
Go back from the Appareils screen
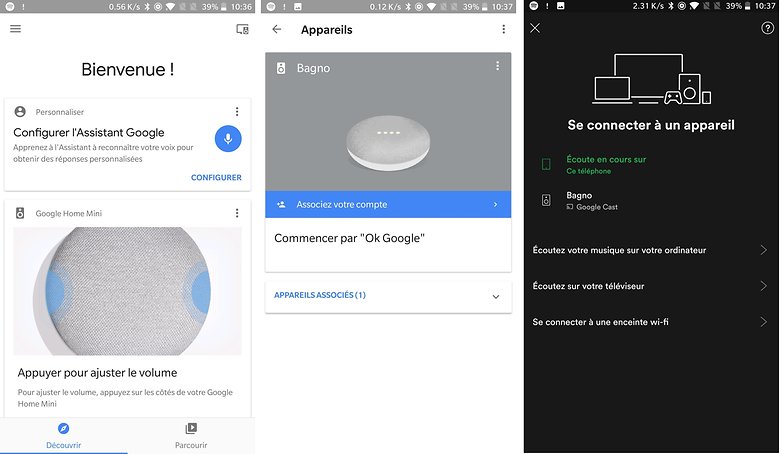[x=277, y=29]
